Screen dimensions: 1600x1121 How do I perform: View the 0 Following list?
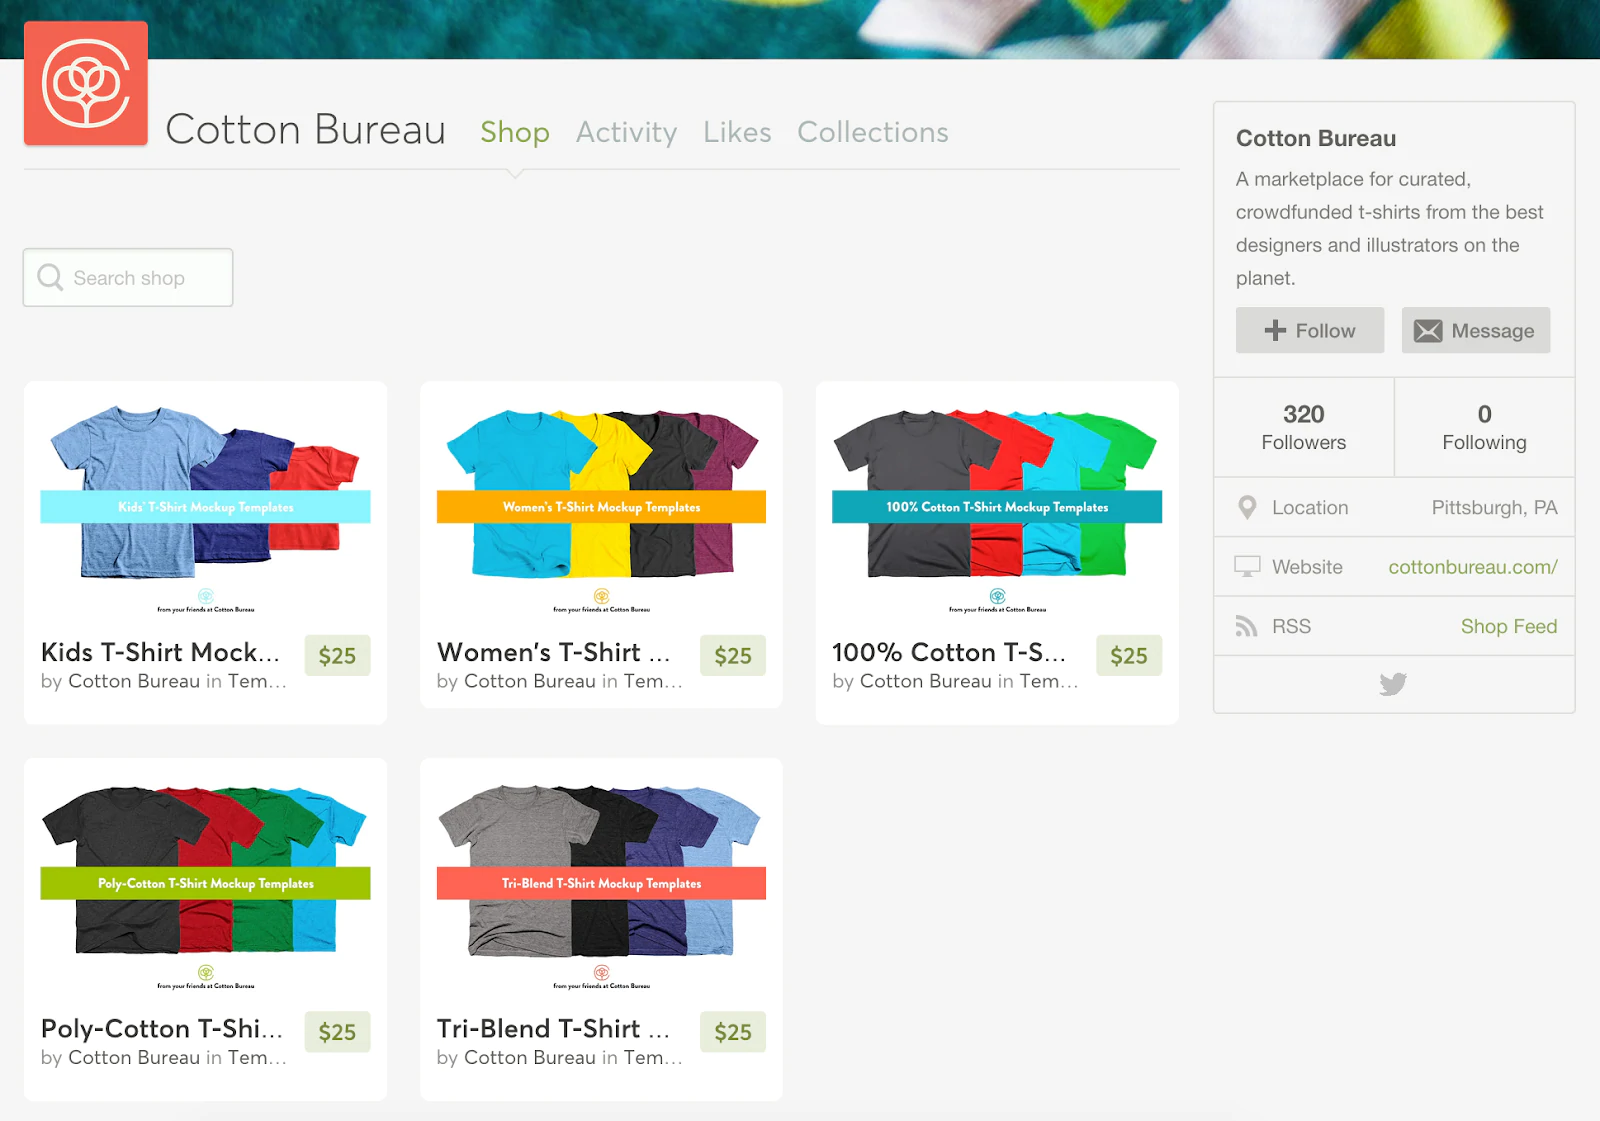pyautogui.click(x=1485, y=427)
